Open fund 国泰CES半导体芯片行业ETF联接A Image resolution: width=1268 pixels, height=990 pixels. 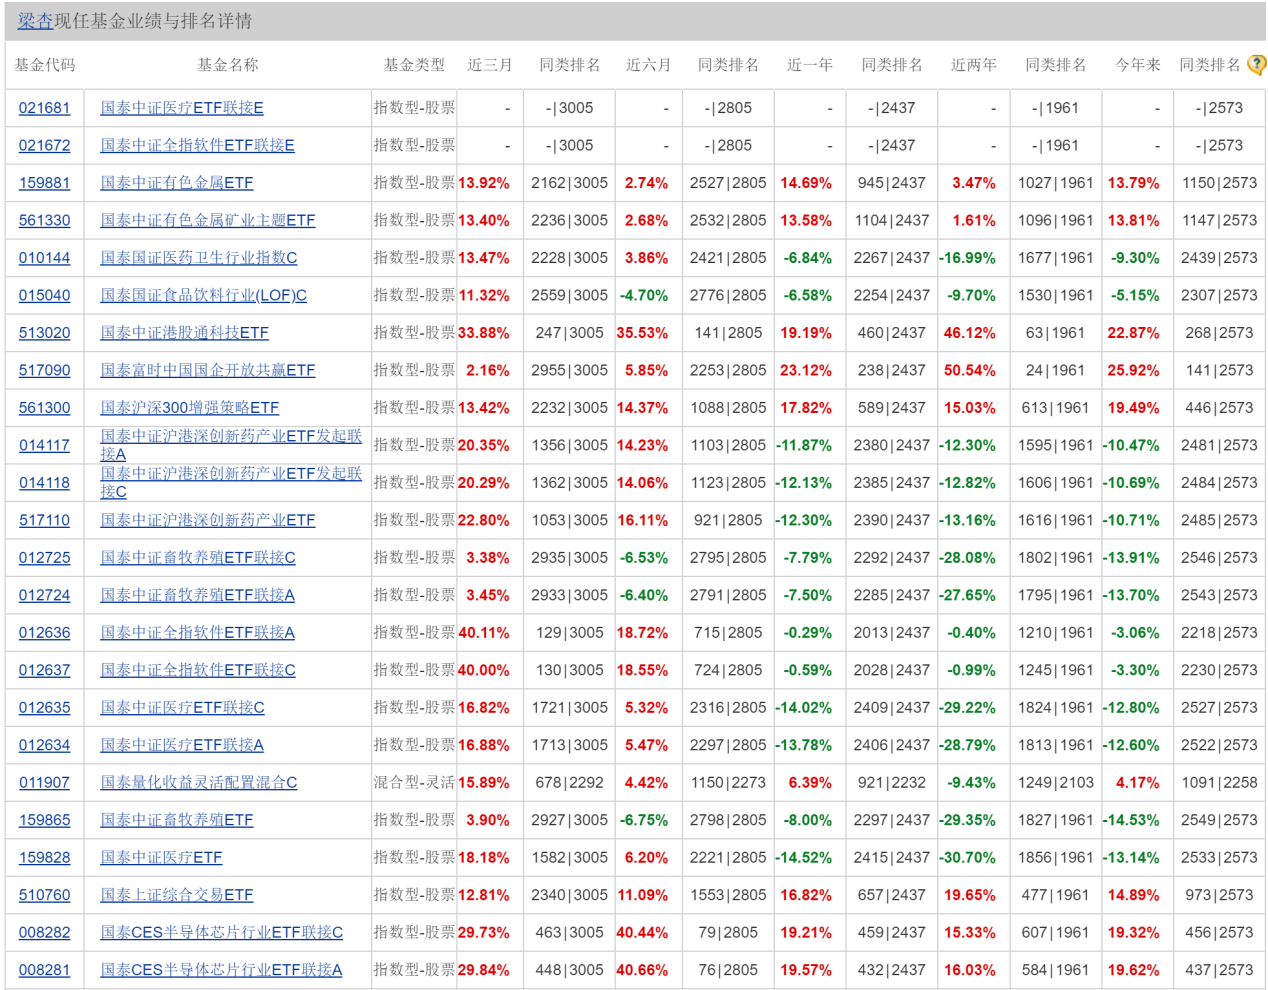click(x=221, y=970)
